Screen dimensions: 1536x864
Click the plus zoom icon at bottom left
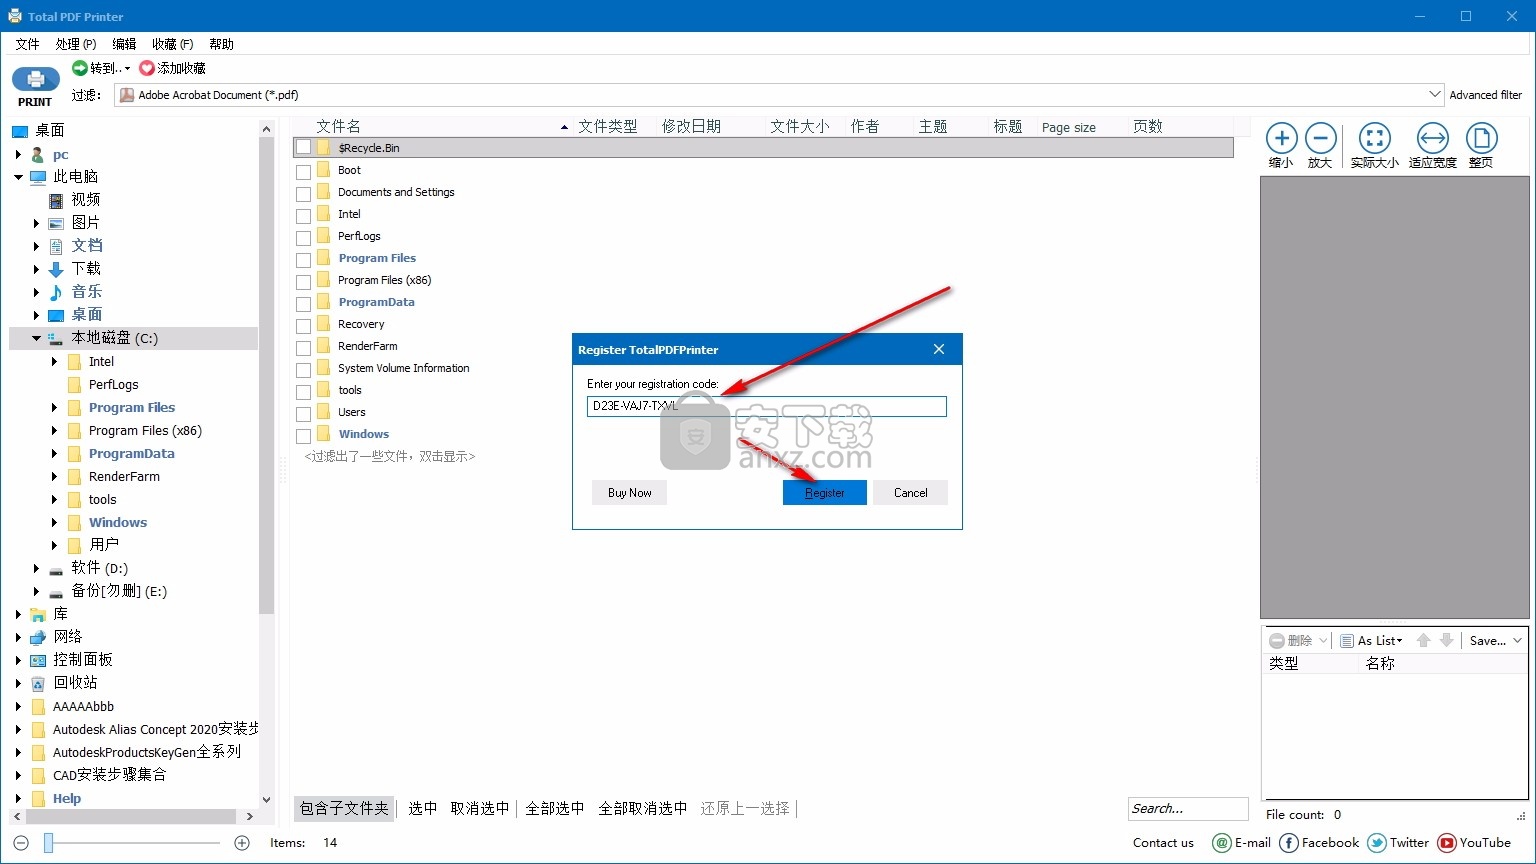(242, 843)
